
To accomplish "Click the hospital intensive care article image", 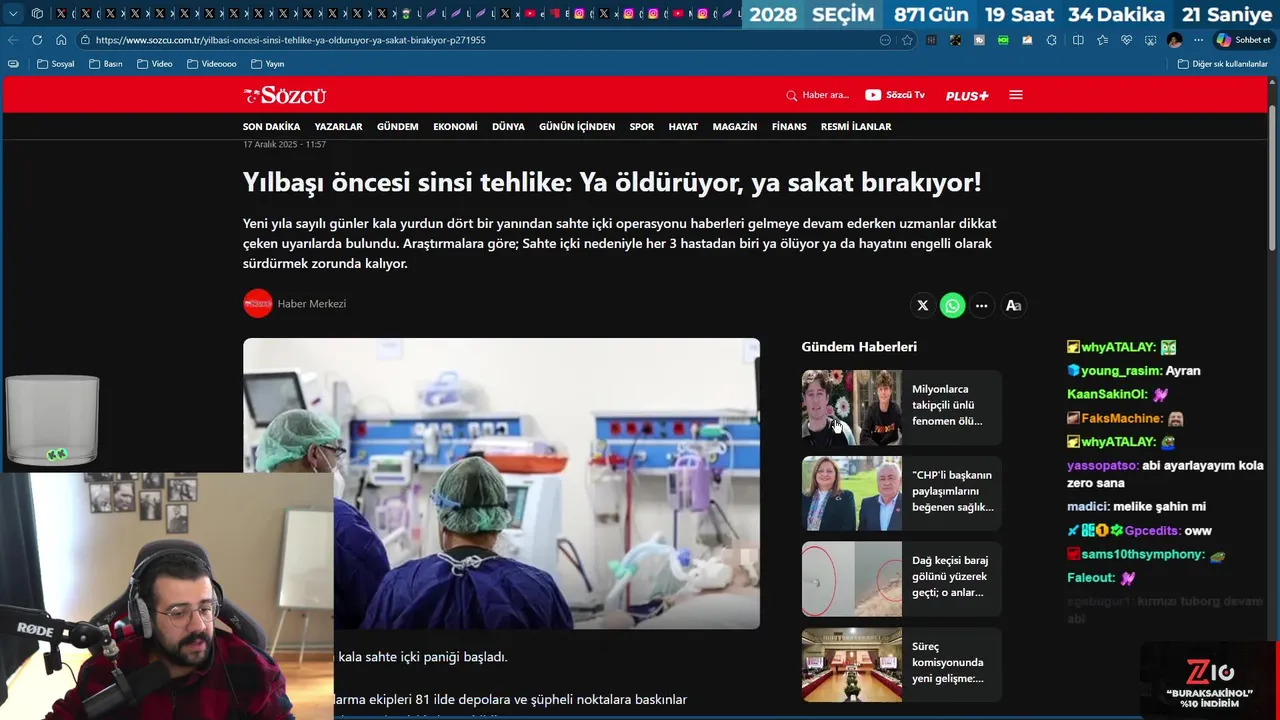I will click(x=501, y=483).
